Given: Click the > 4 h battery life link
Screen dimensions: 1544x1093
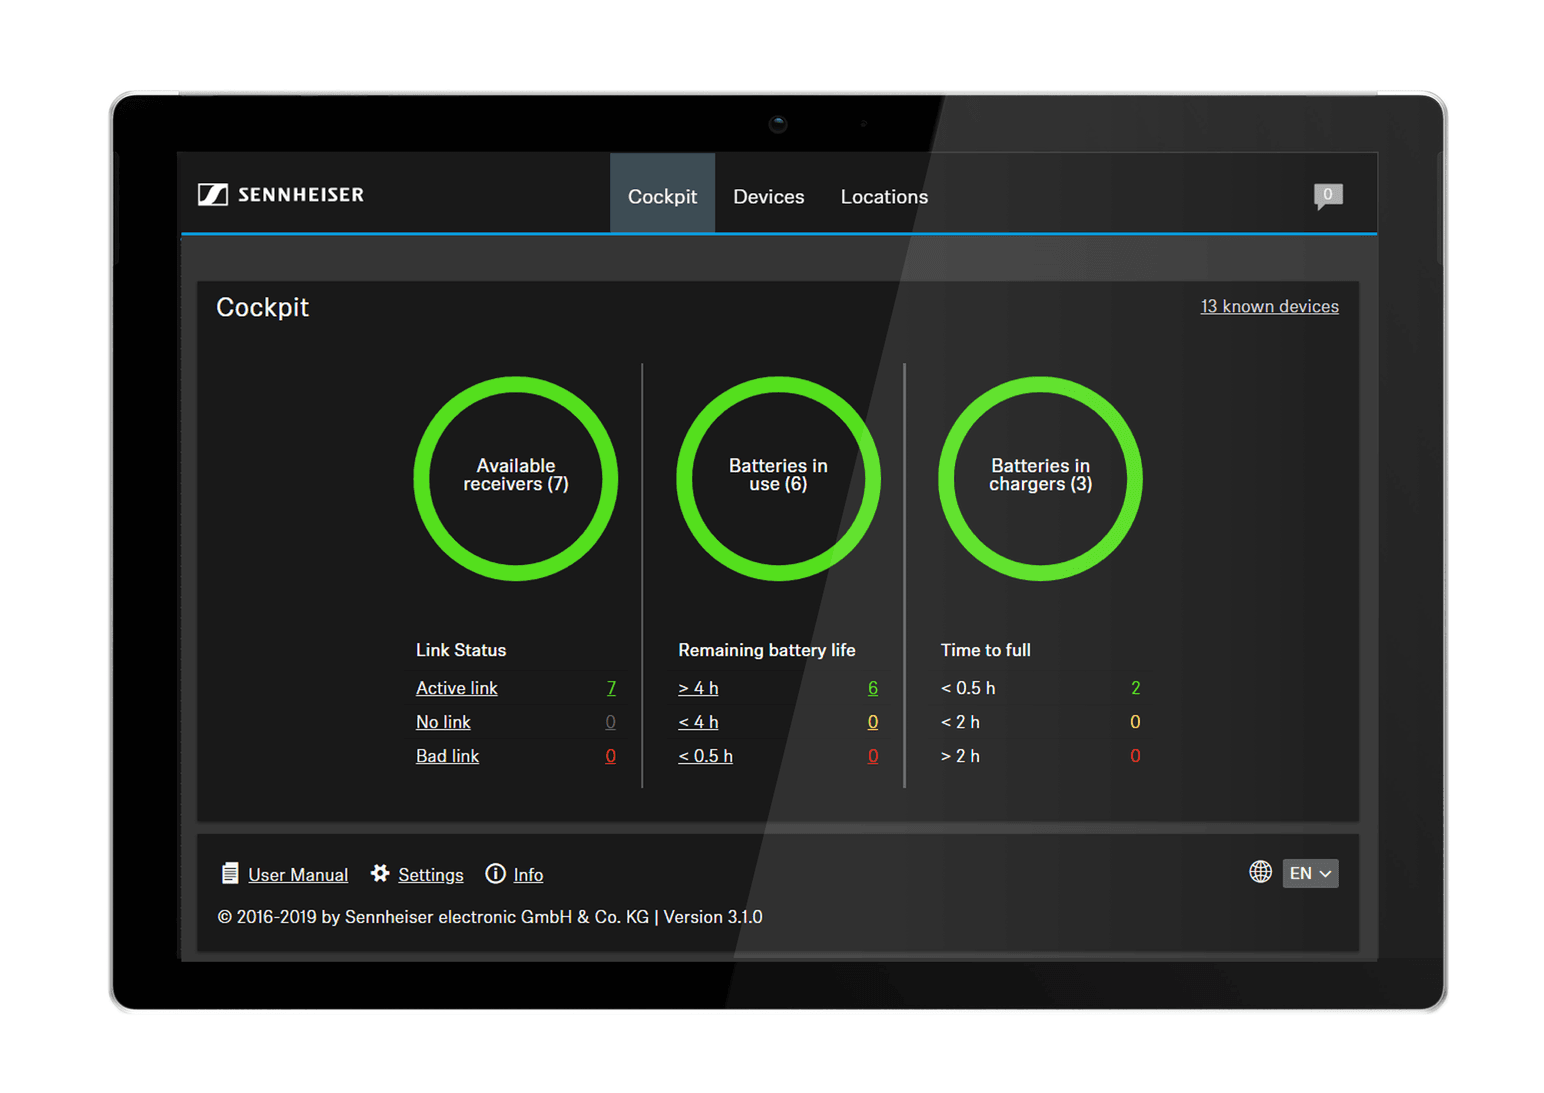Looking at the screenshot, I should point(698,688).
